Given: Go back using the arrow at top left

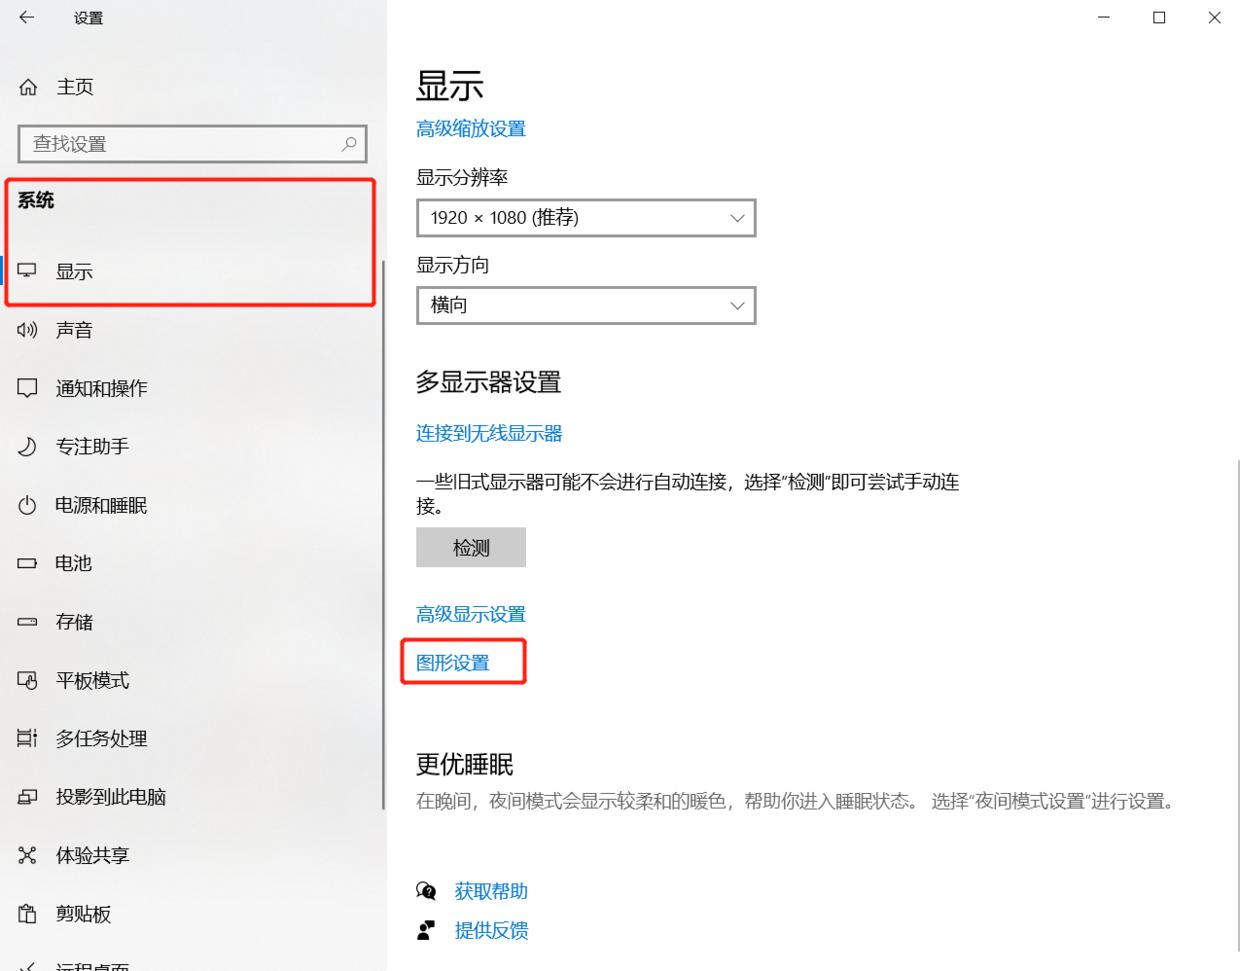Looking at the screenshot, I should 24,17.
